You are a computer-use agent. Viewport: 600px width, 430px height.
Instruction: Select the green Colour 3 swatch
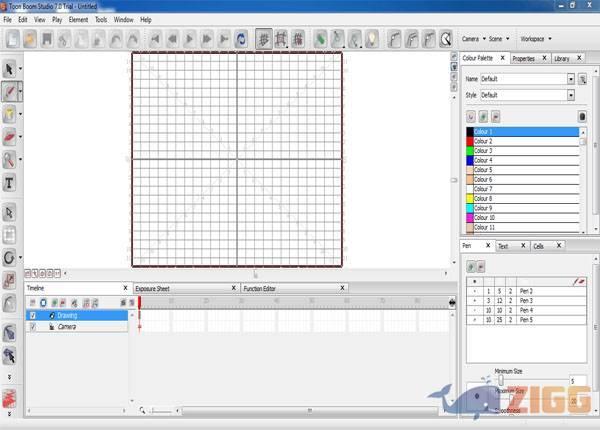click(x=470, y=151)
